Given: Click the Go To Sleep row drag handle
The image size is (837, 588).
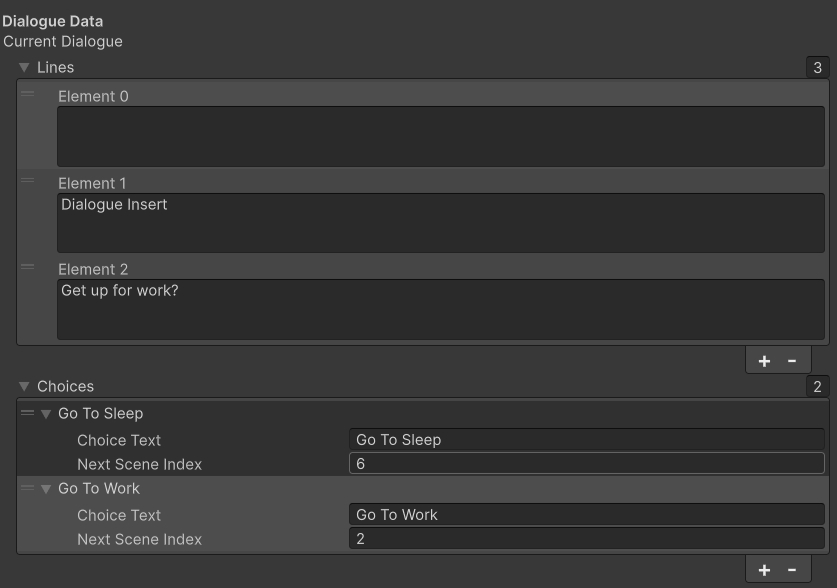Looking at the screenshot, I should (27, 413).
